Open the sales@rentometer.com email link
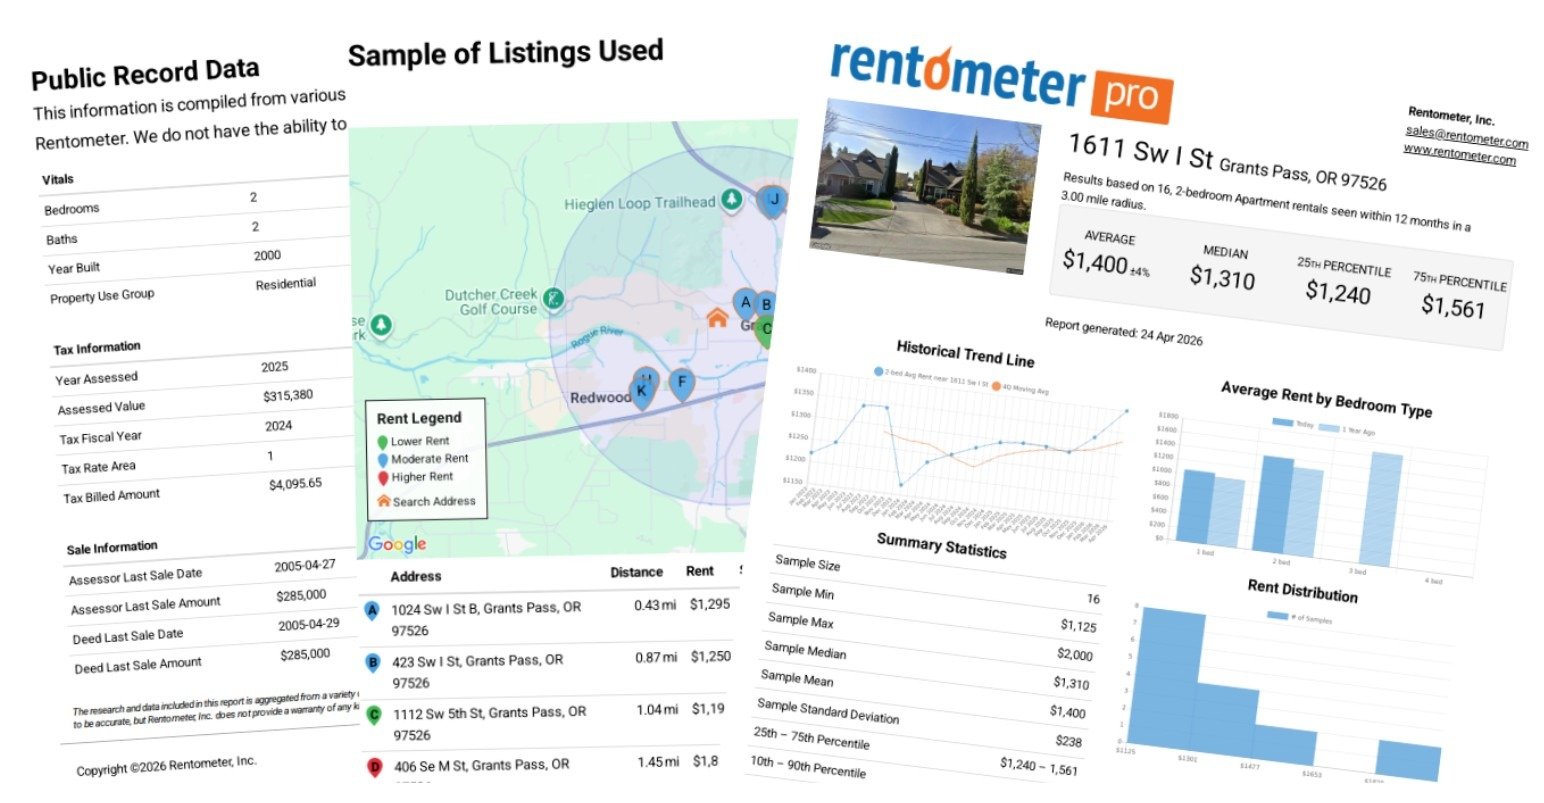This screenshot has height=803, width=1544. [x=1467, y=136]
